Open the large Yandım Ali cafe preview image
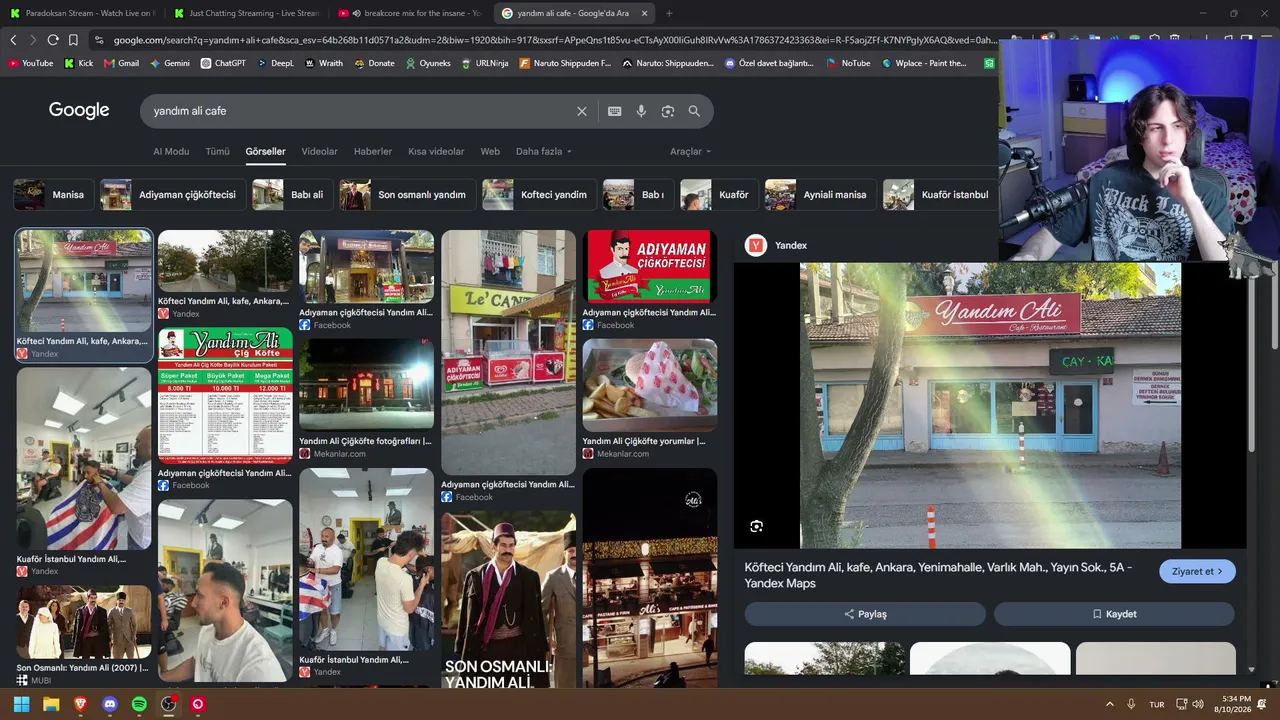 (990, 405)
